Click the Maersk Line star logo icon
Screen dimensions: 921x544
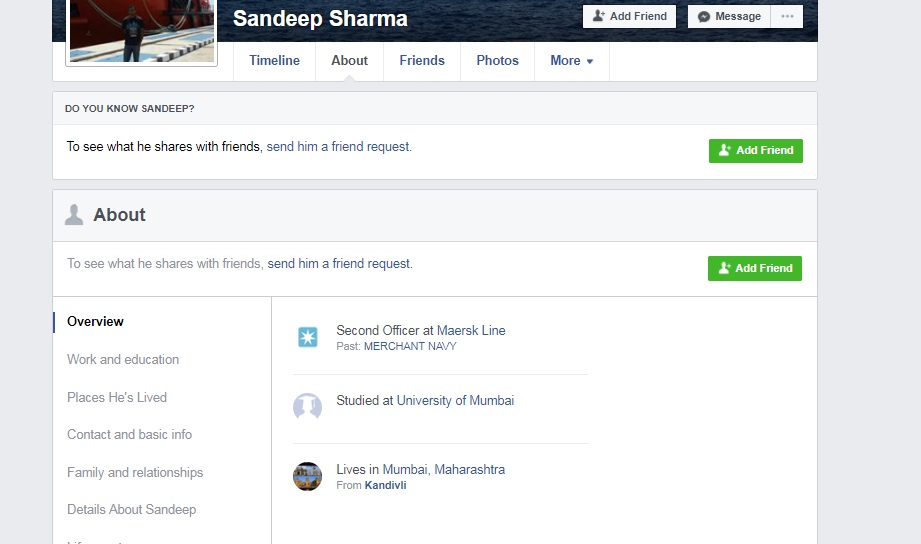308,337
